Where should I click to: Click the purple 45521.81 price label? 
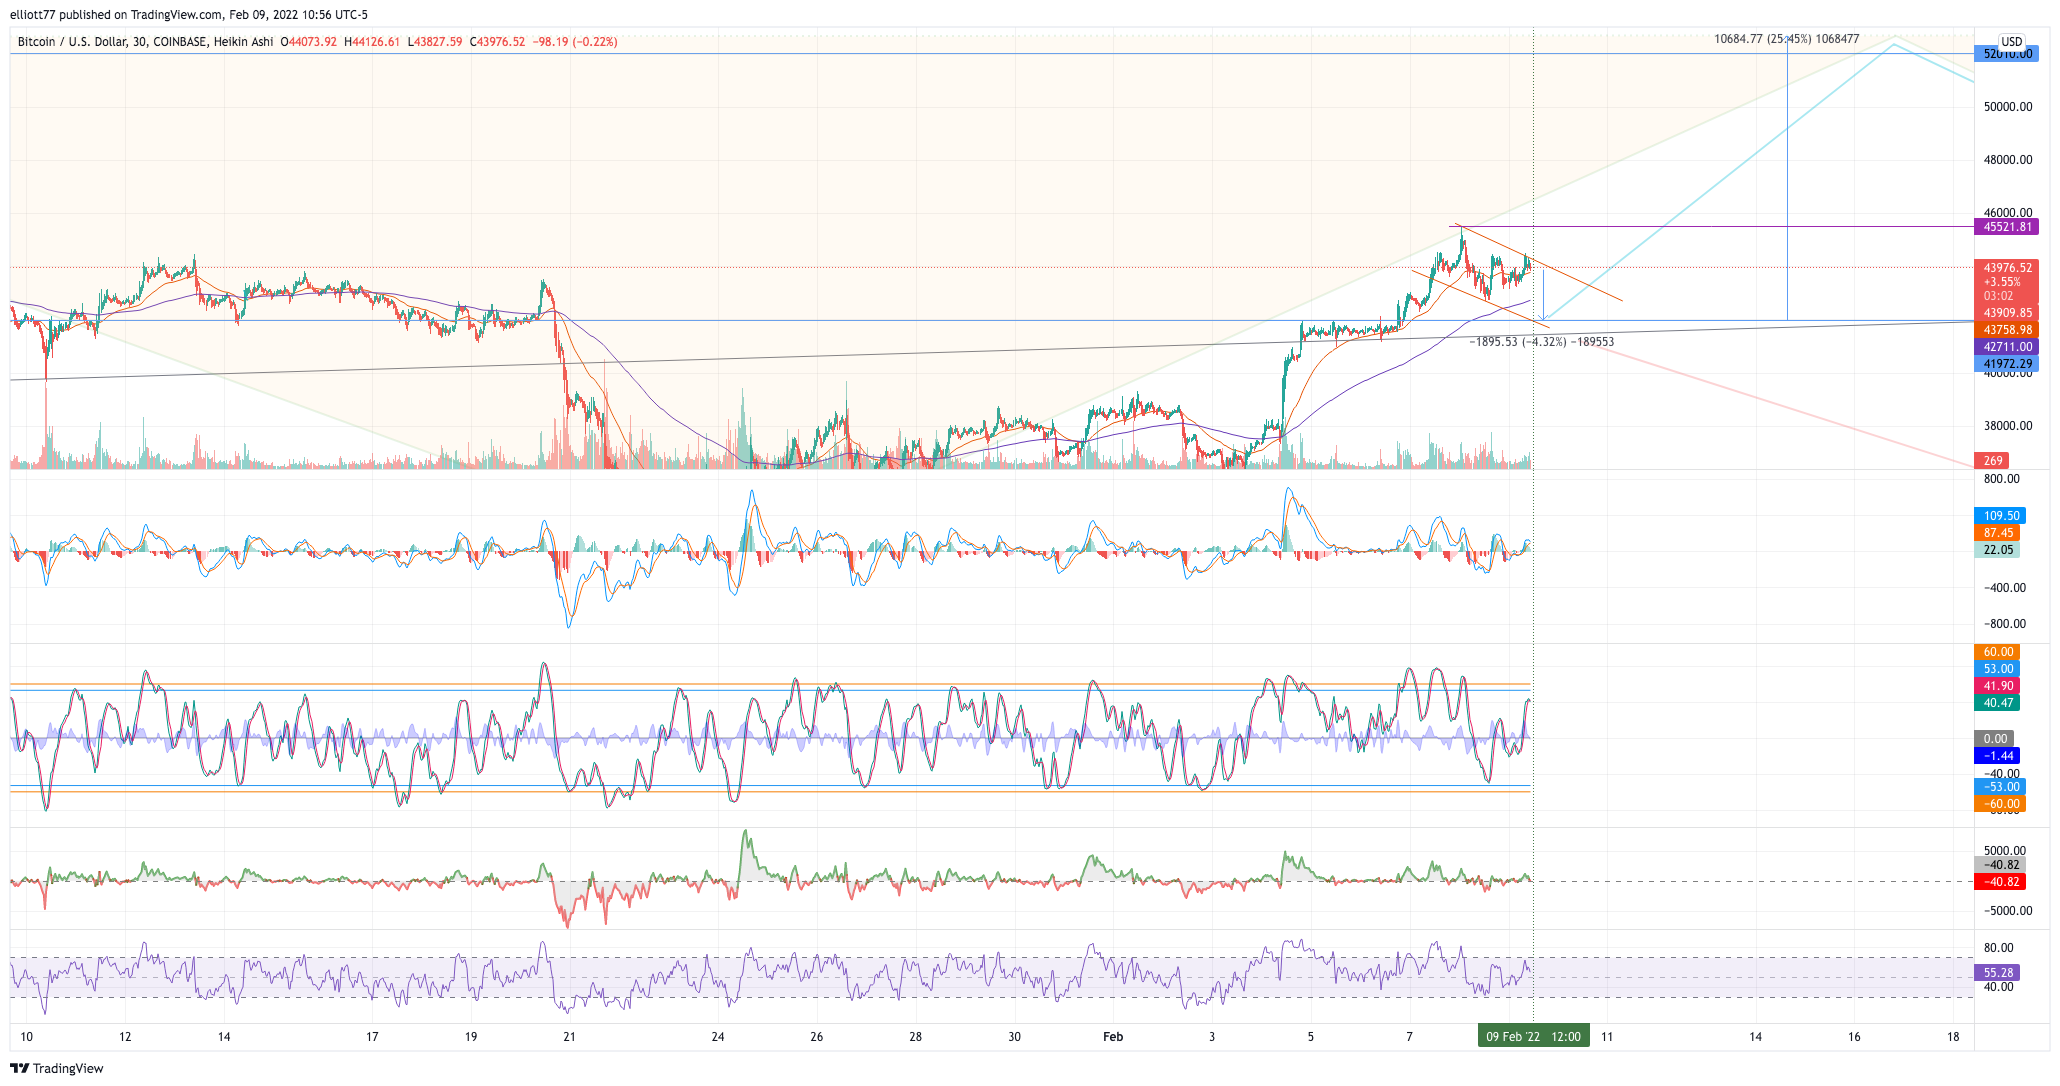coord(2006,227)
